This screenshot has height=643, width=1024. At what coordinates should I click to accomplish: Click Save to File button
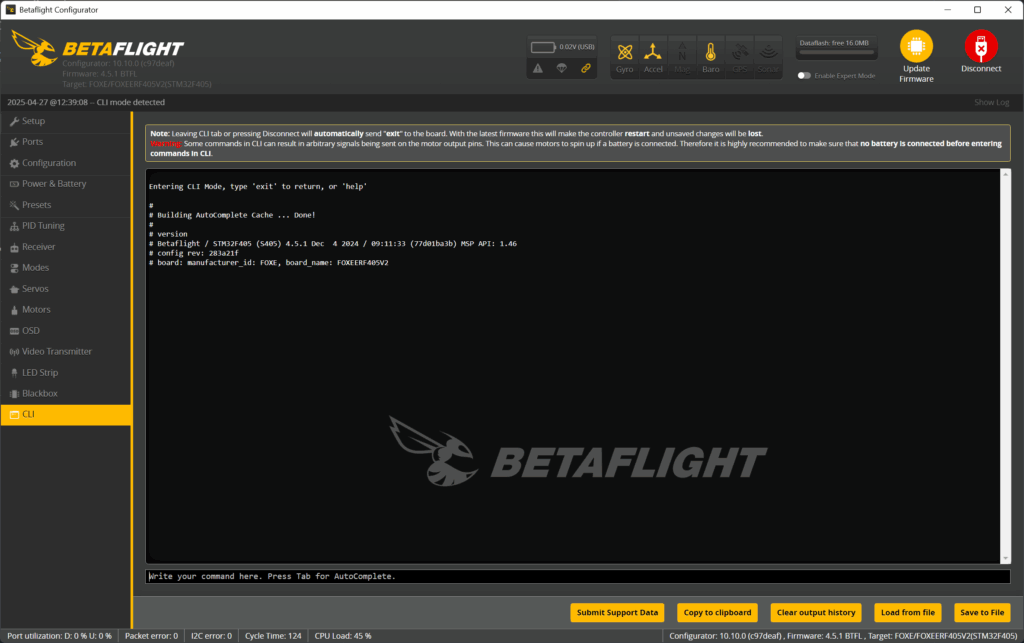[x=982, y=612]
